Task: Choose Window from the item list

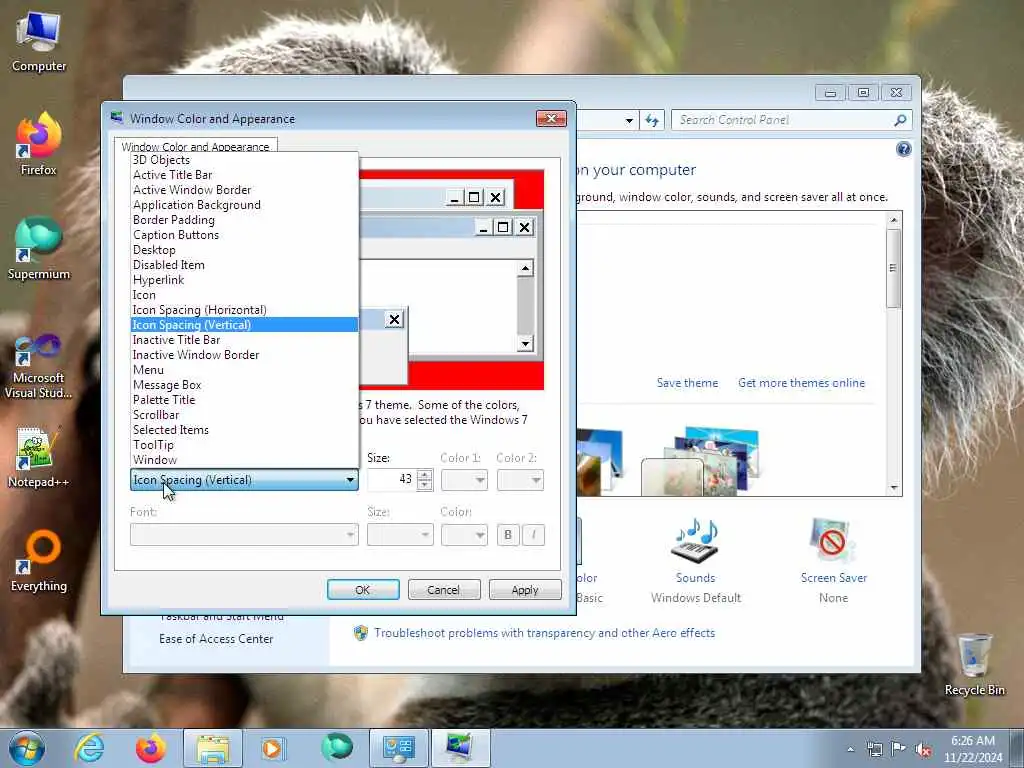Action: click(244, 460)
